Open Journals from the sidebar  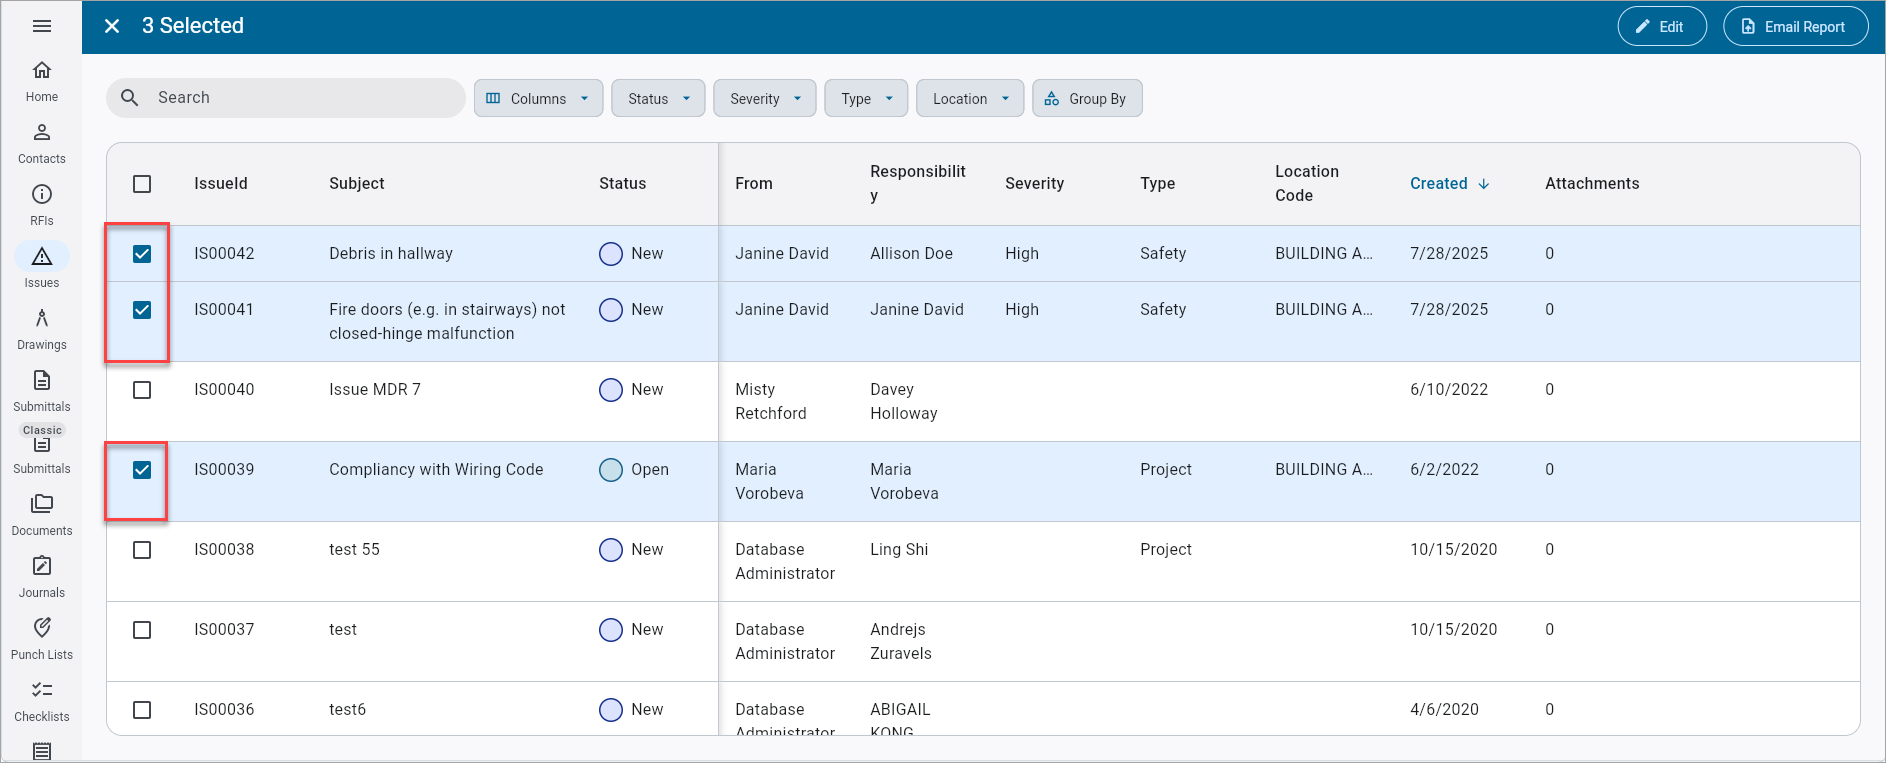click(42, 578)
